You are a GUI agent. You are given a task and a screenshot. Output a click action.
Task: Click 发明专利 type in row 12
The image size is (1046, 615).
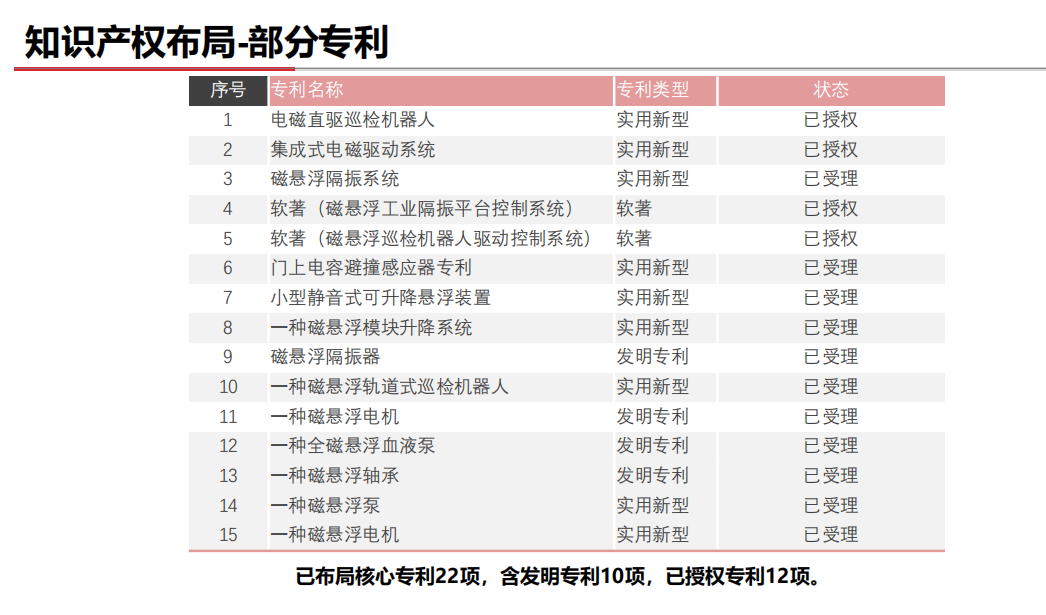(652, 446)
